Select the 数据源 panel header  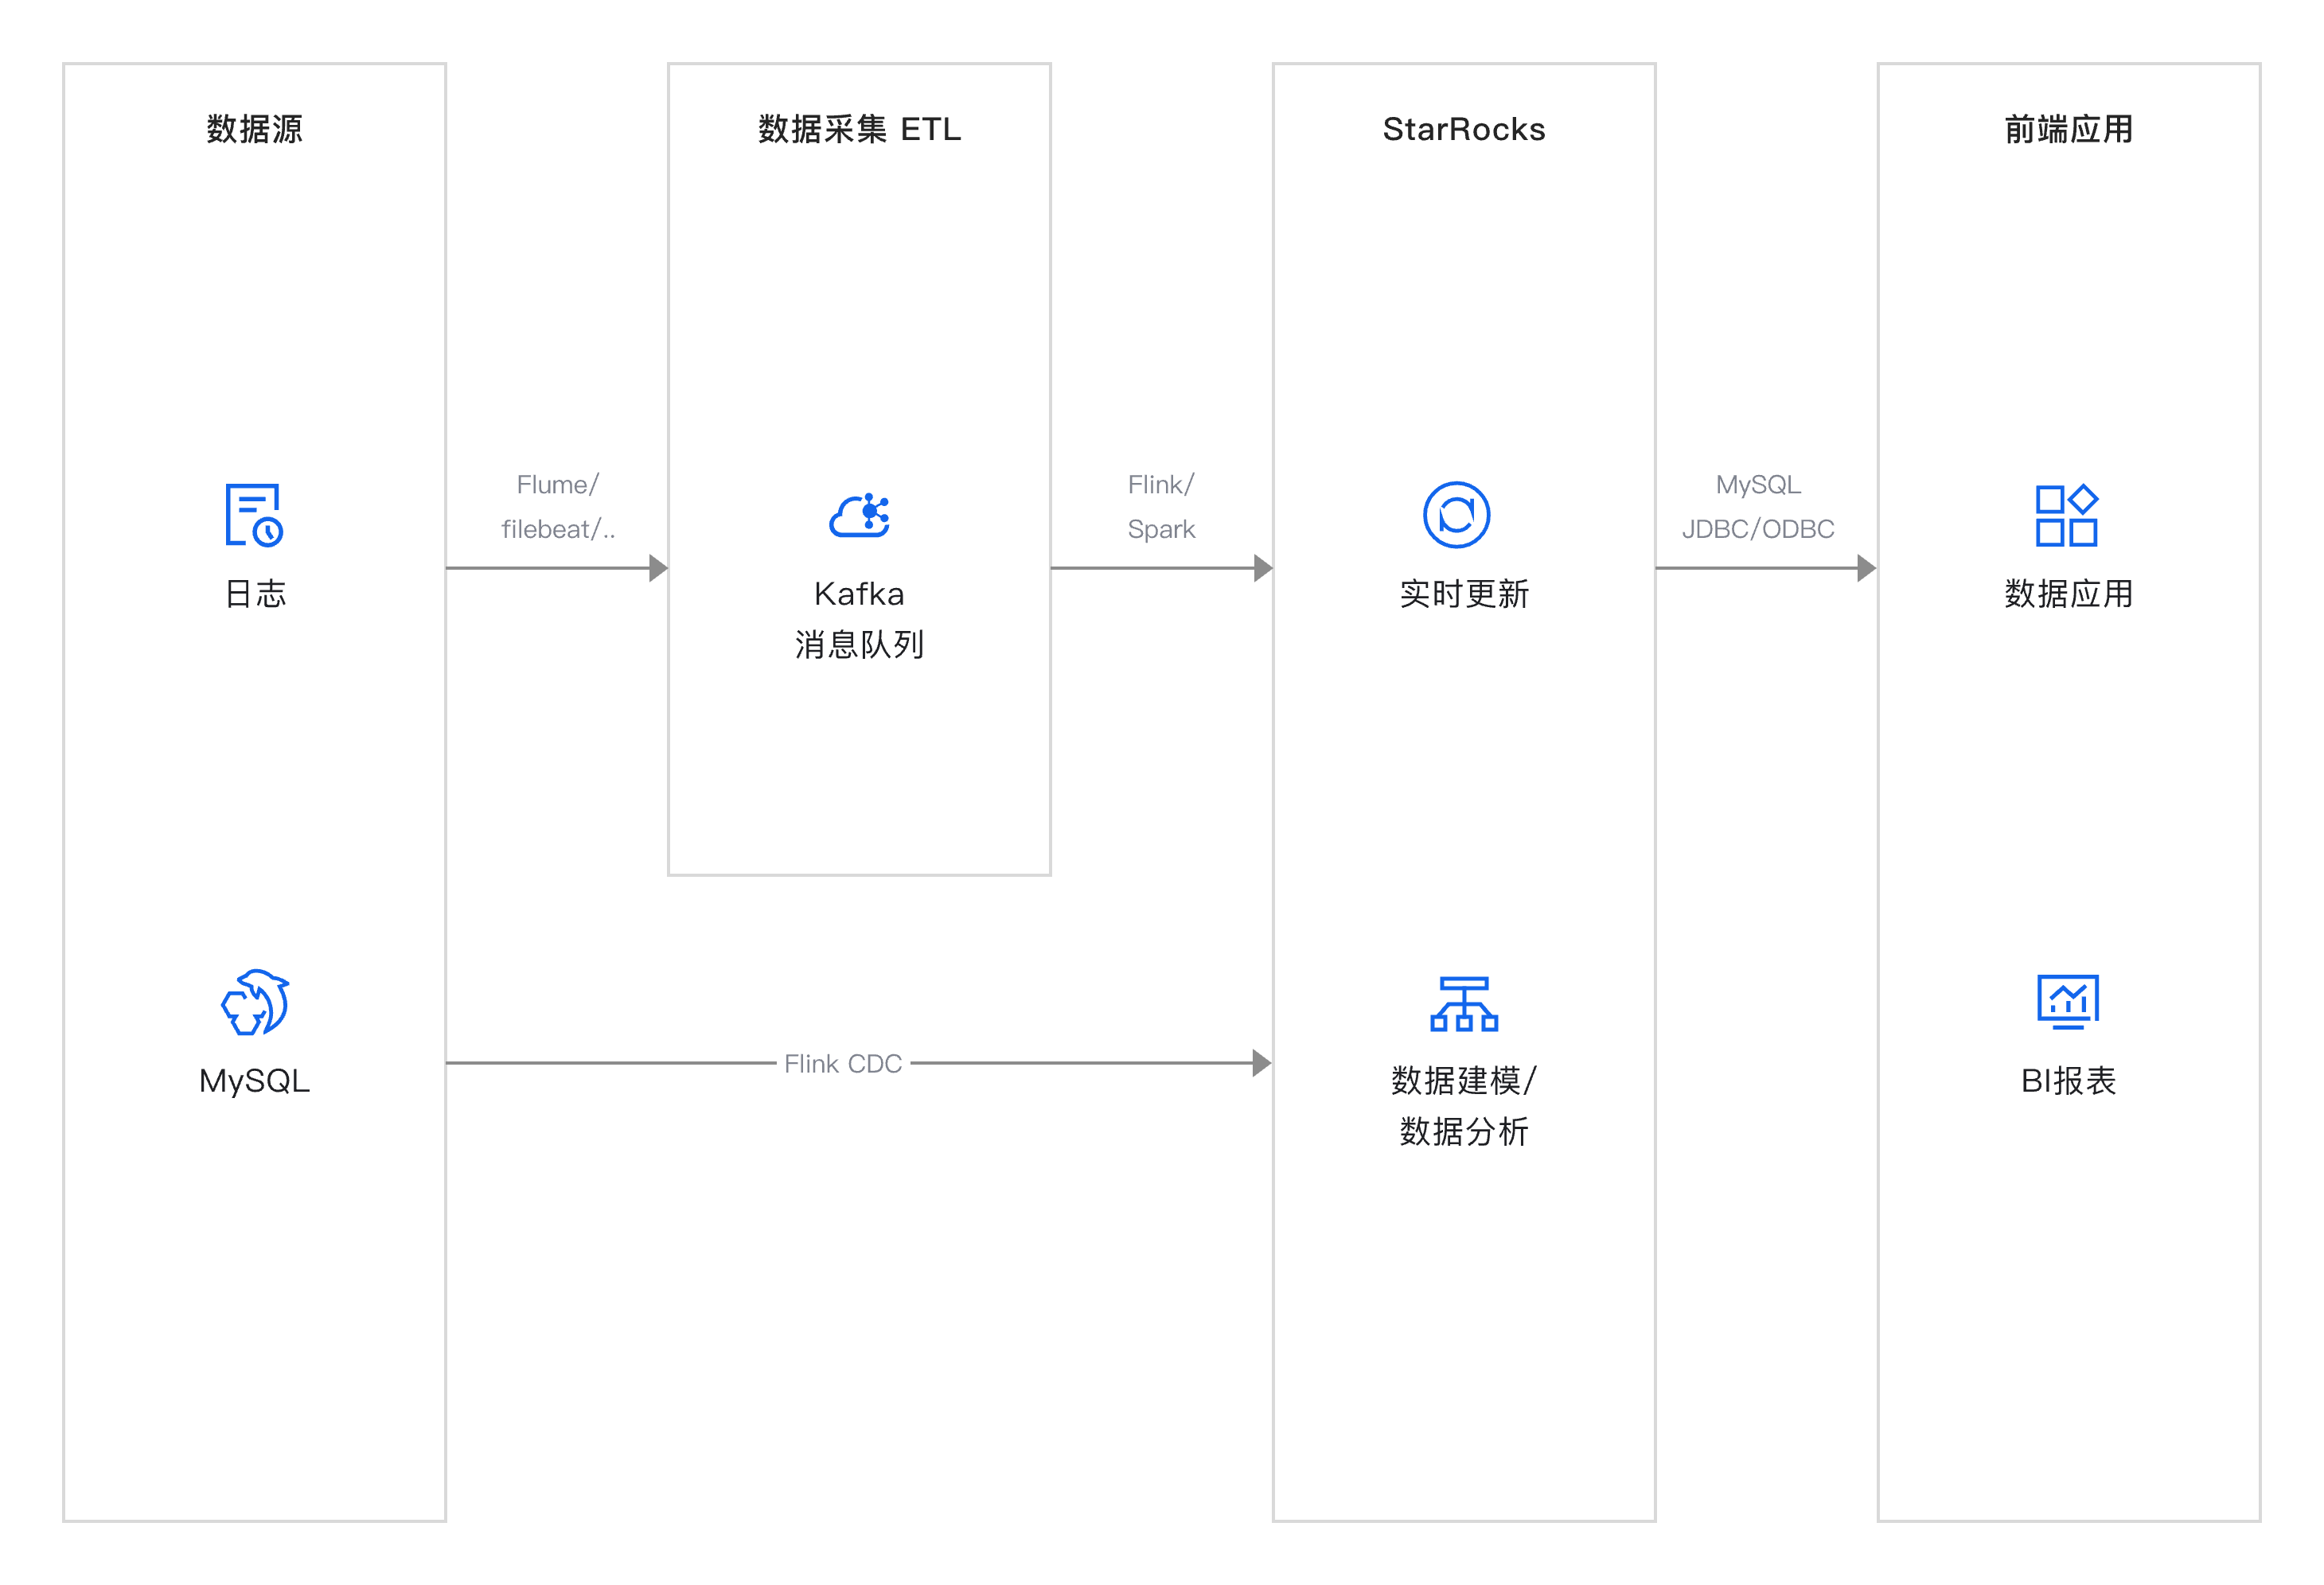253,128
